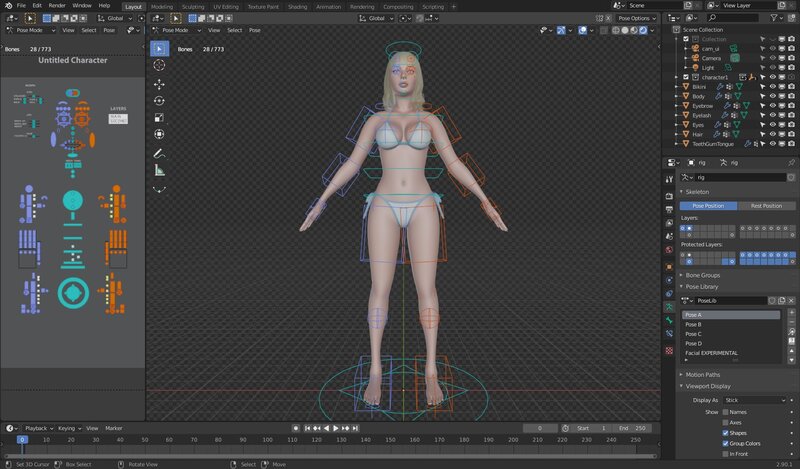Open the Render menu in the top bar
800x469 pixels.
tap(58, 6)
